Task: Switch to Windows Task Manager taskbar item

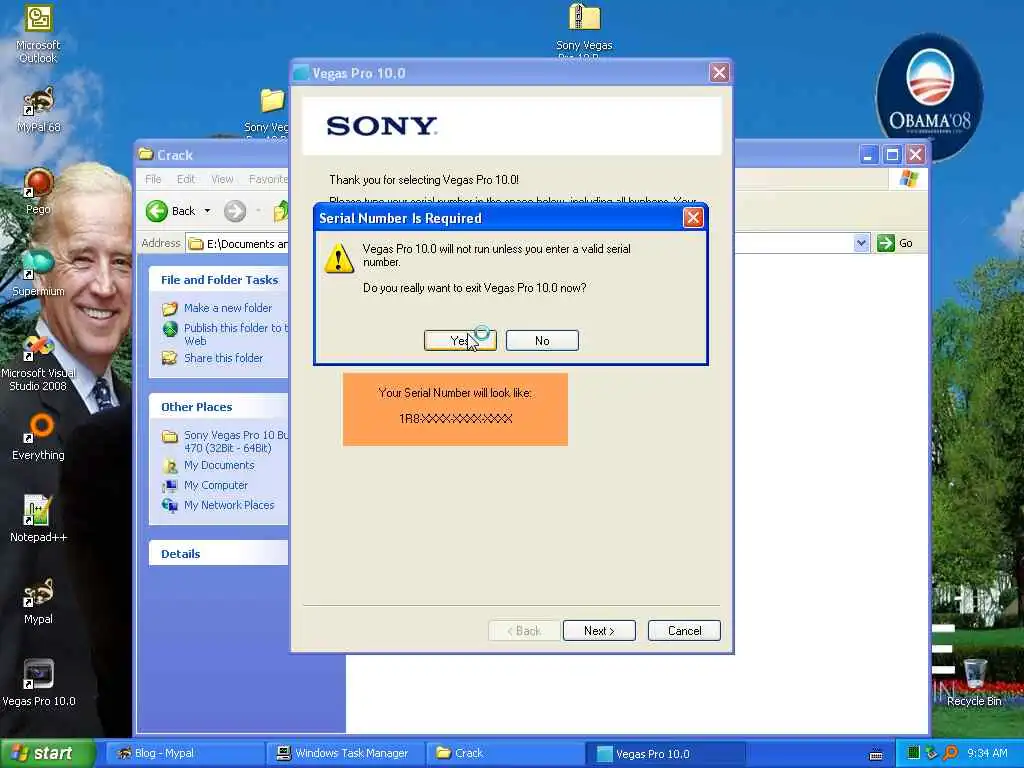Action: [345, 753]
